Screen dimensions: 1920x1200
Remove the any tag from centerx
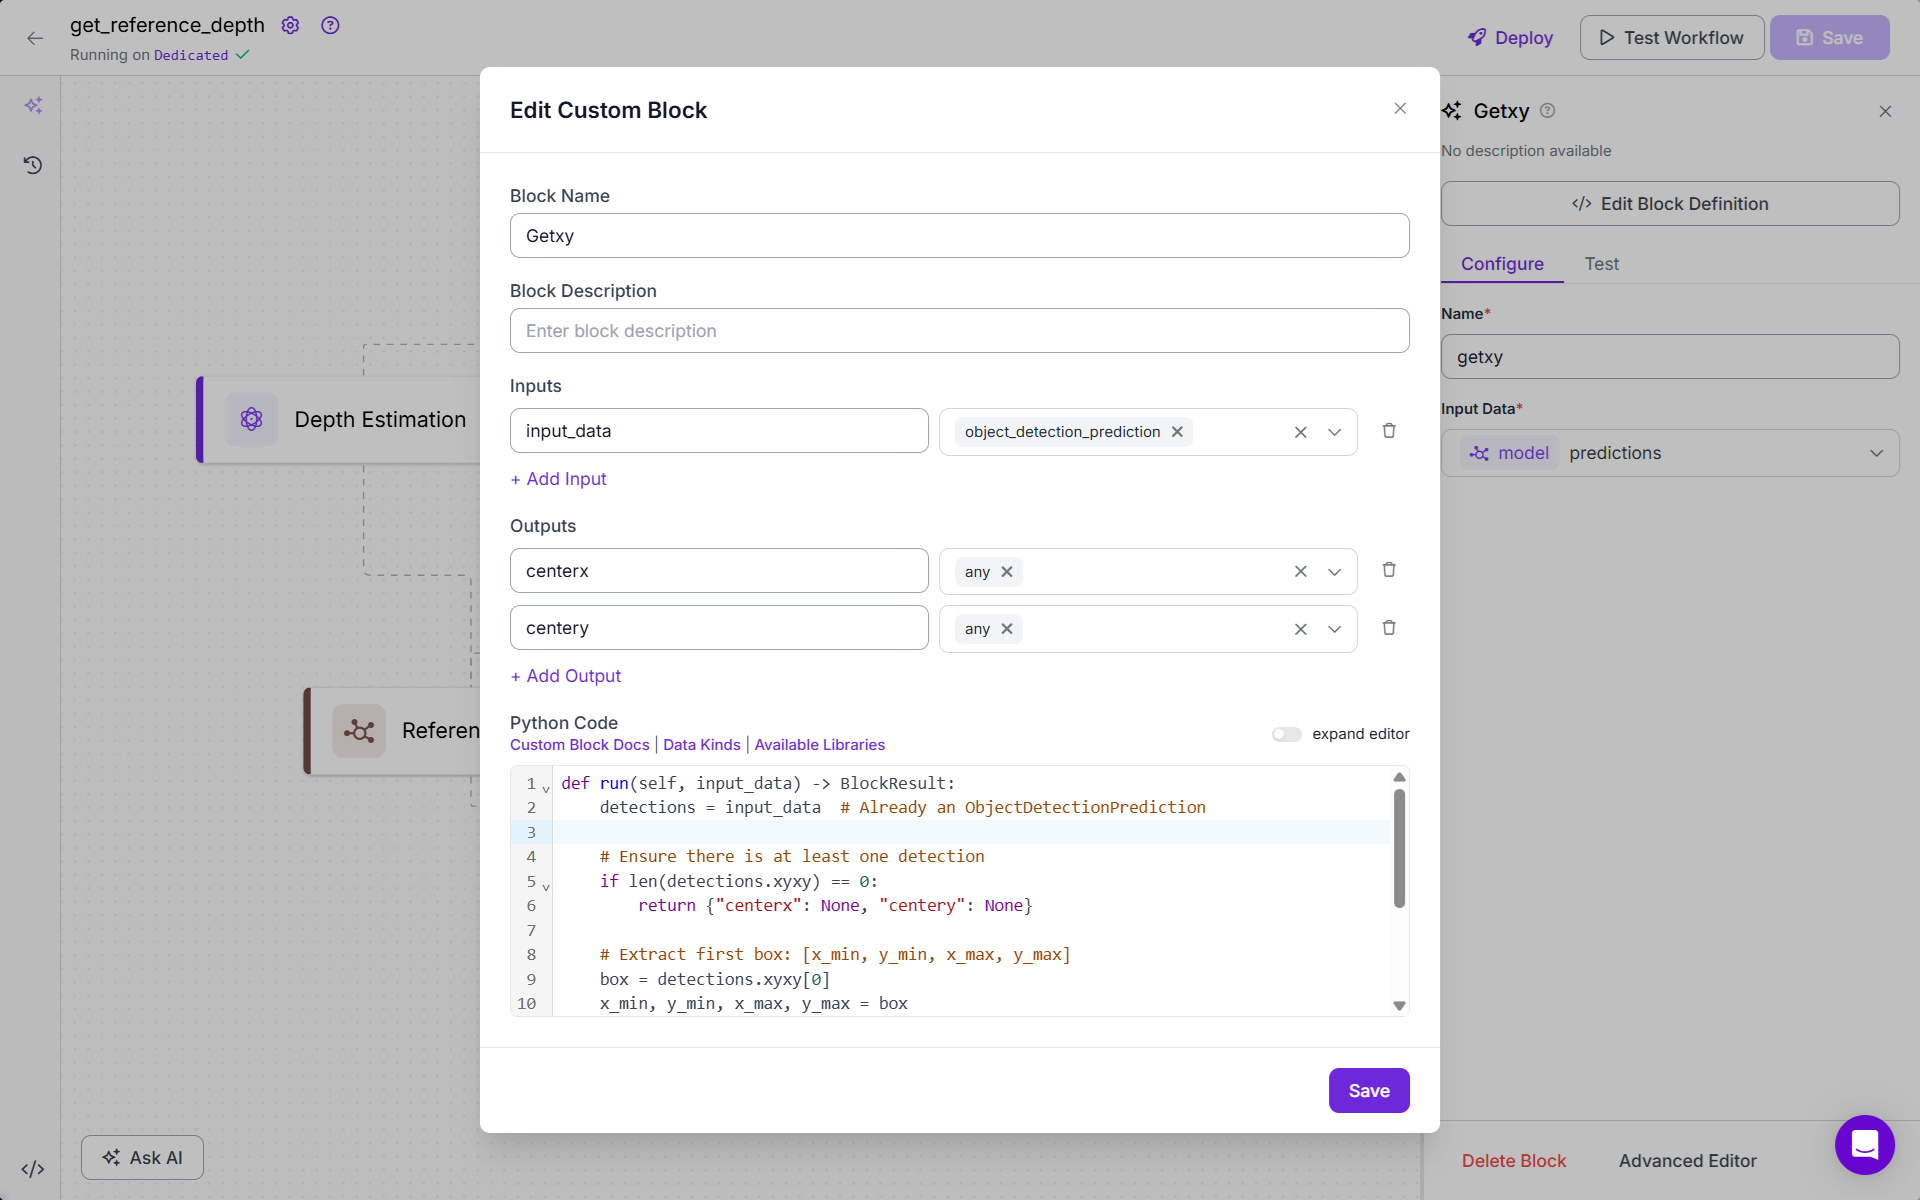pos(1007,572)
